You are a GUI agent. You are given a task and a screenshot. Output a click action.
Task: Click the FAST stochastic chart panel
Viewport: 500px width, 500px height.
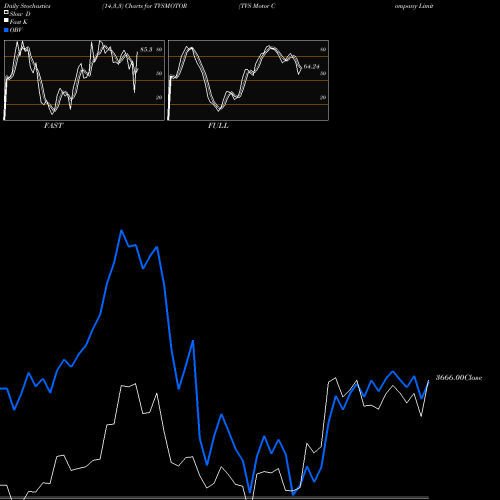pyautogui.click(x=84, y=80)
